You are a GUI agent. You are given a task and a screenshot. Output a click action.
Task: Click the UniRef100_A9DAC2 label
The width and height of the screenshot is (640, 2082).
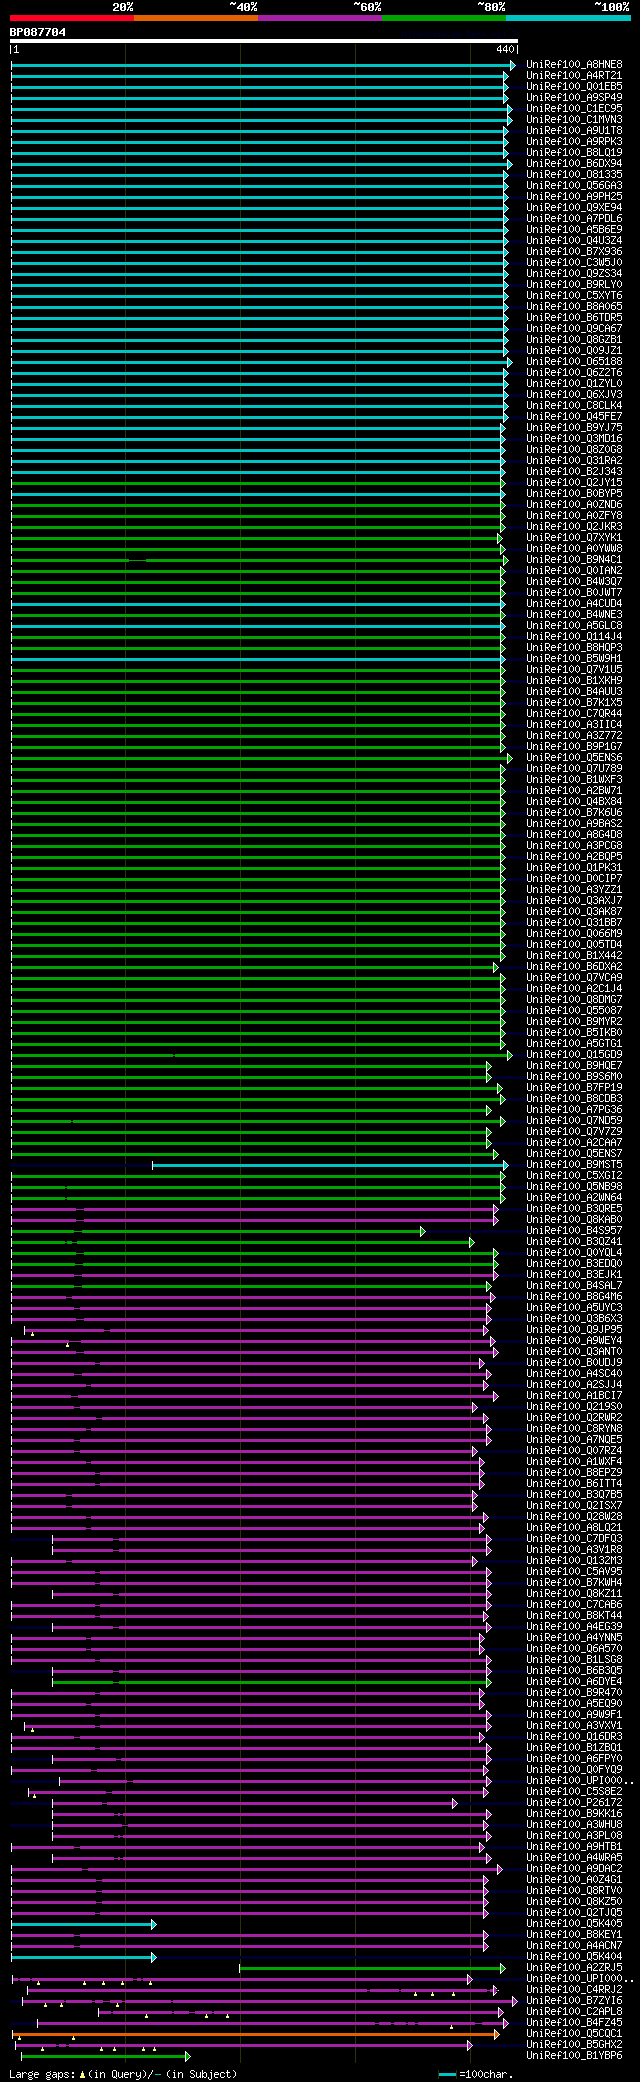pos(574,1868)
